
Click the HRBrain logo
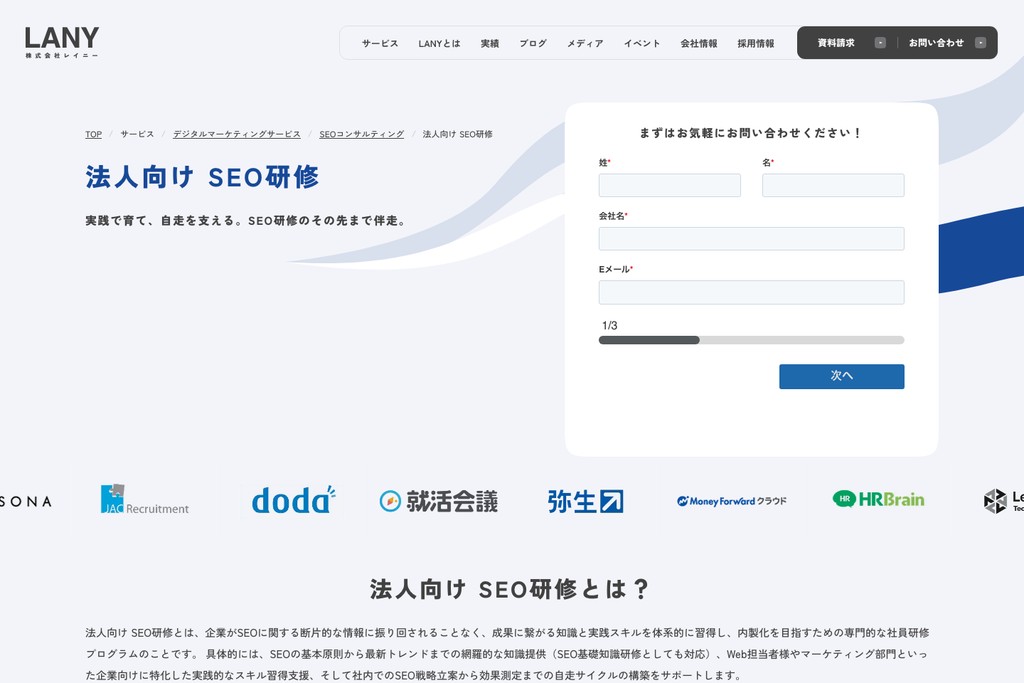[x=878, y=500]
